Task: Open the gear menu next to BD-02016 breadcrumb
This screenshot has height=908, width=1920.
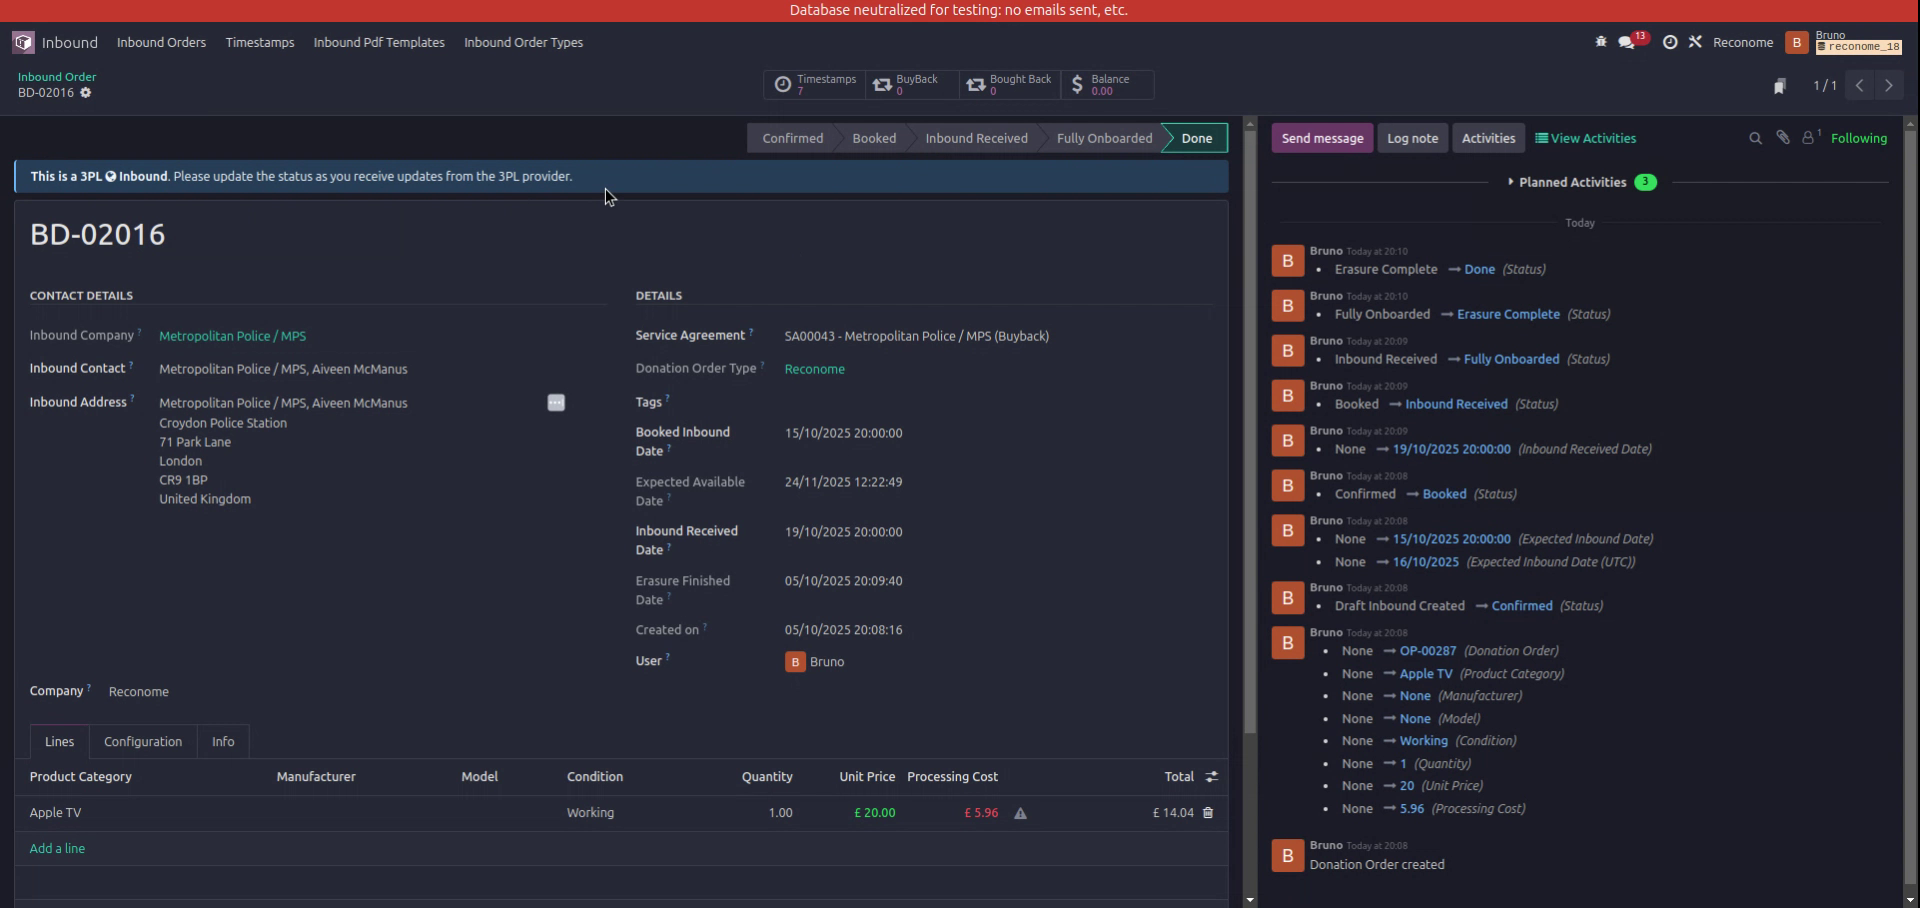Action: 86,93
